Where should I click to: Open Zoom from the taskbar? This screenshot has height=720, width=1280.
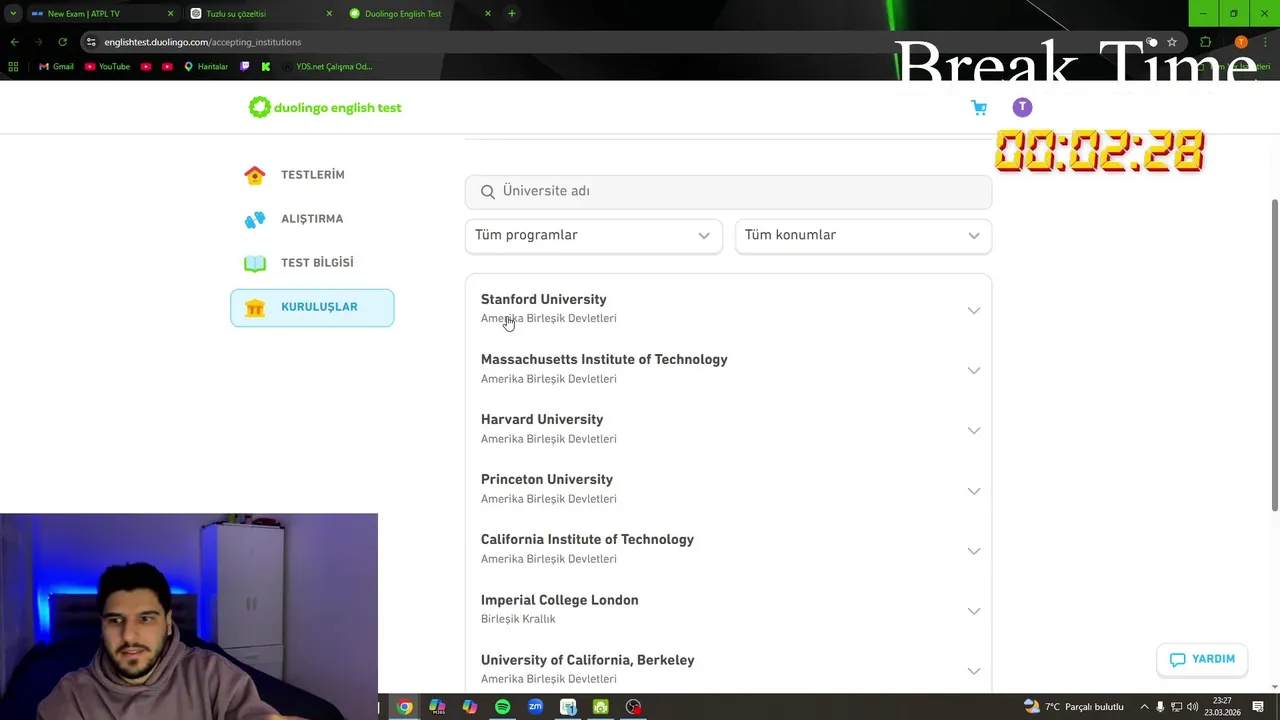(536, 707)
